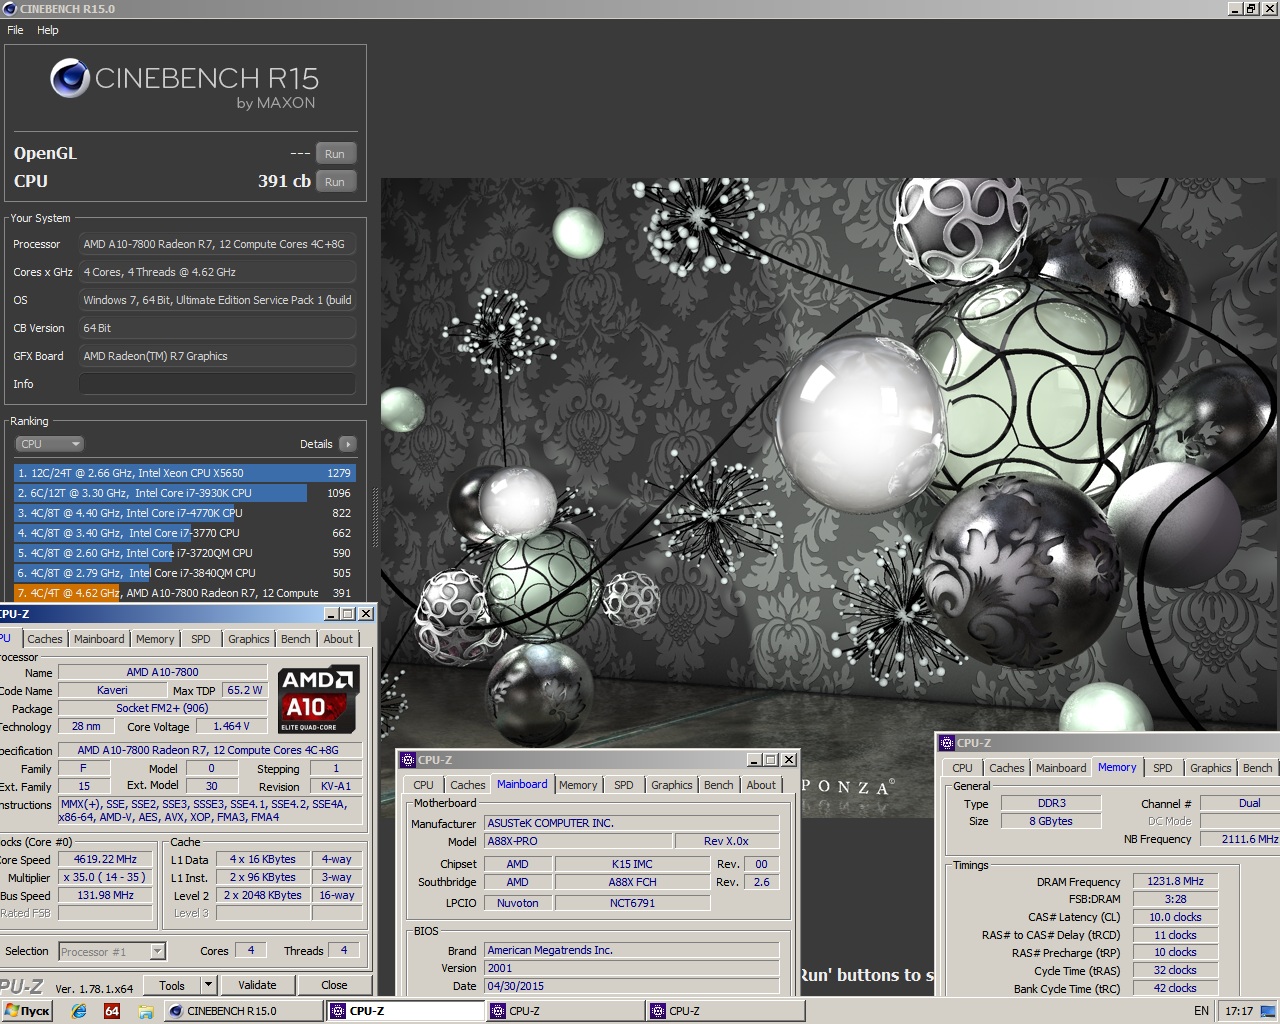
Task: Click the Tools button in CPU-Z
Action: (x=172, y=985)
